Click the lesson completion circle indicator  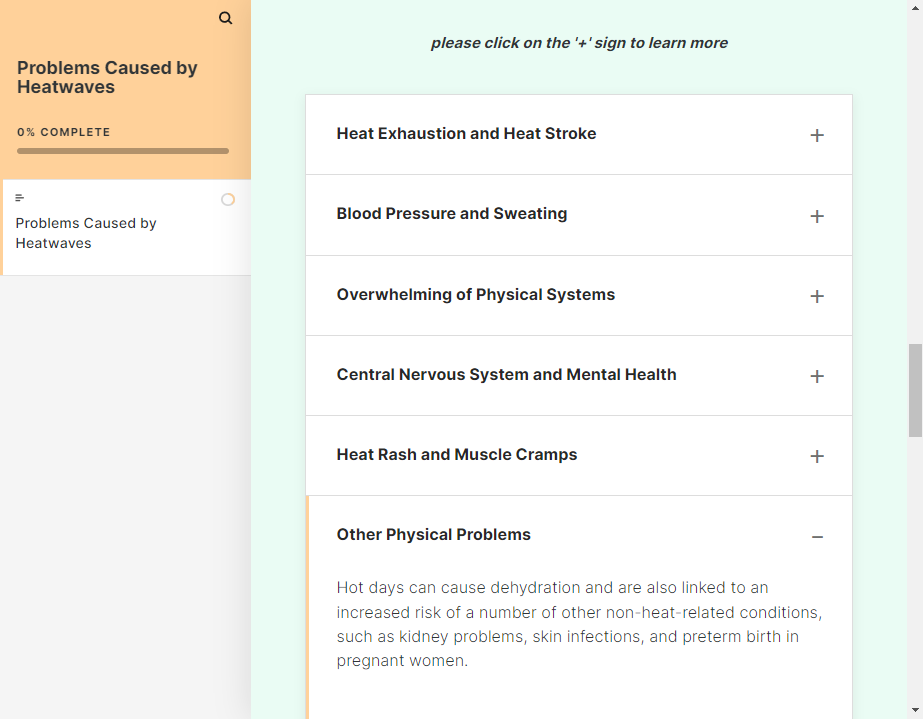(x=228, y=200)
